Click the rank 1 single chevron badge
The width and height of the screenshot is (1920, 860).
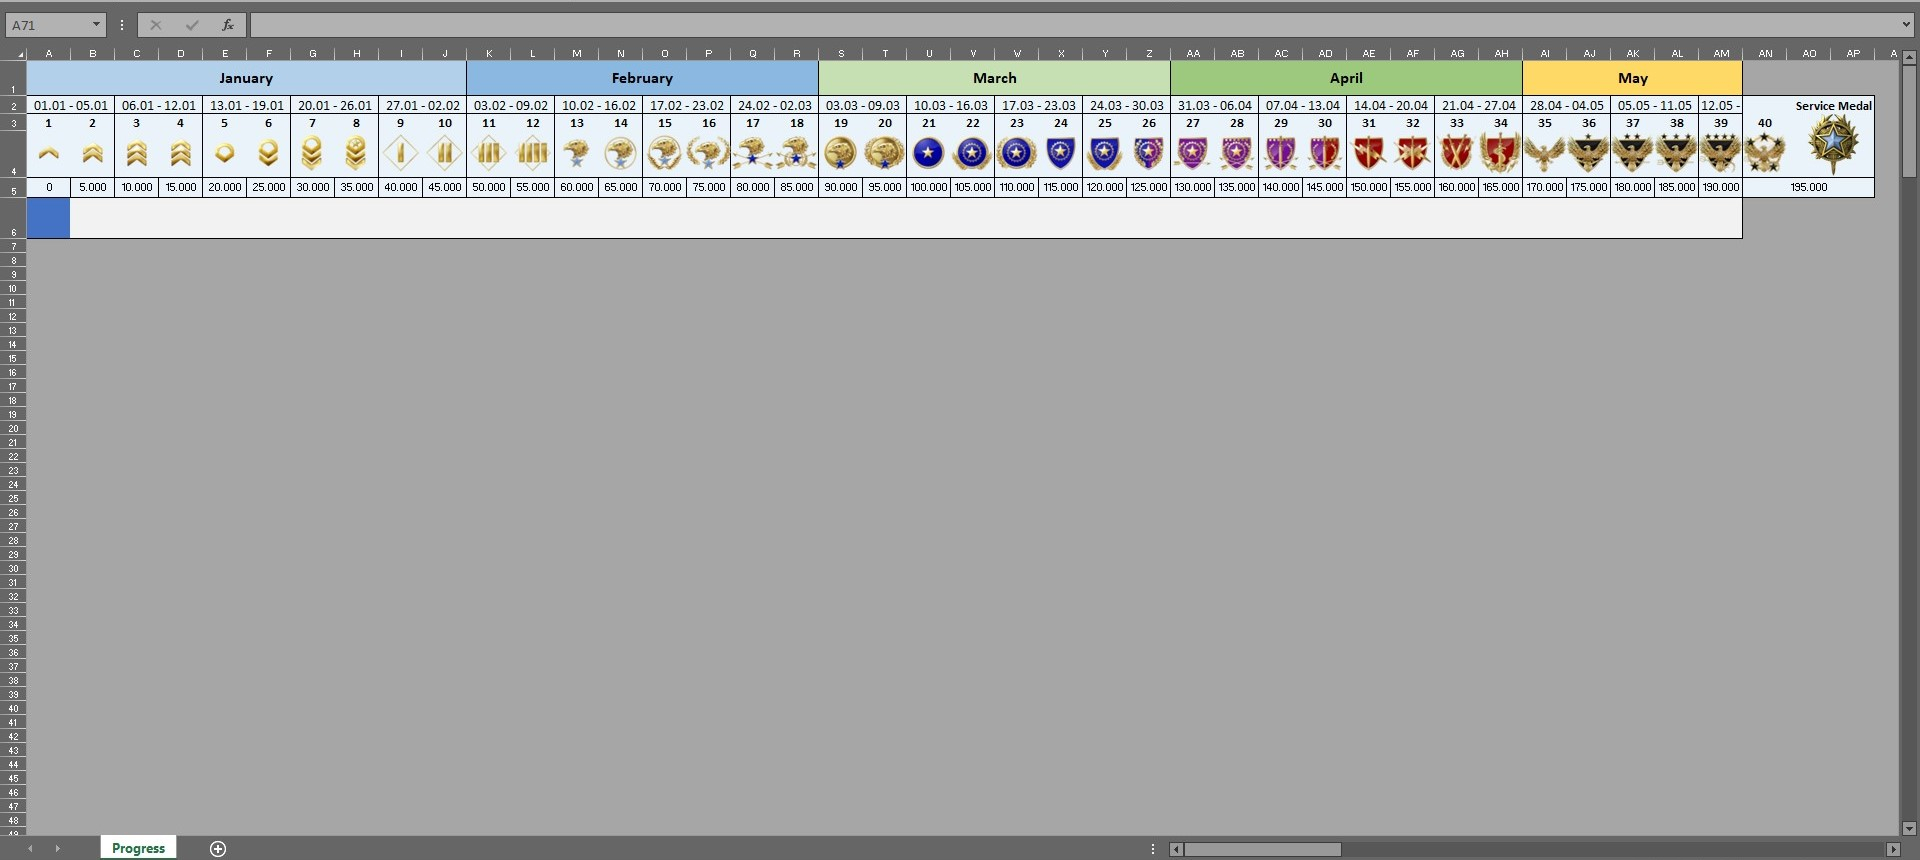tap(48, 154)
